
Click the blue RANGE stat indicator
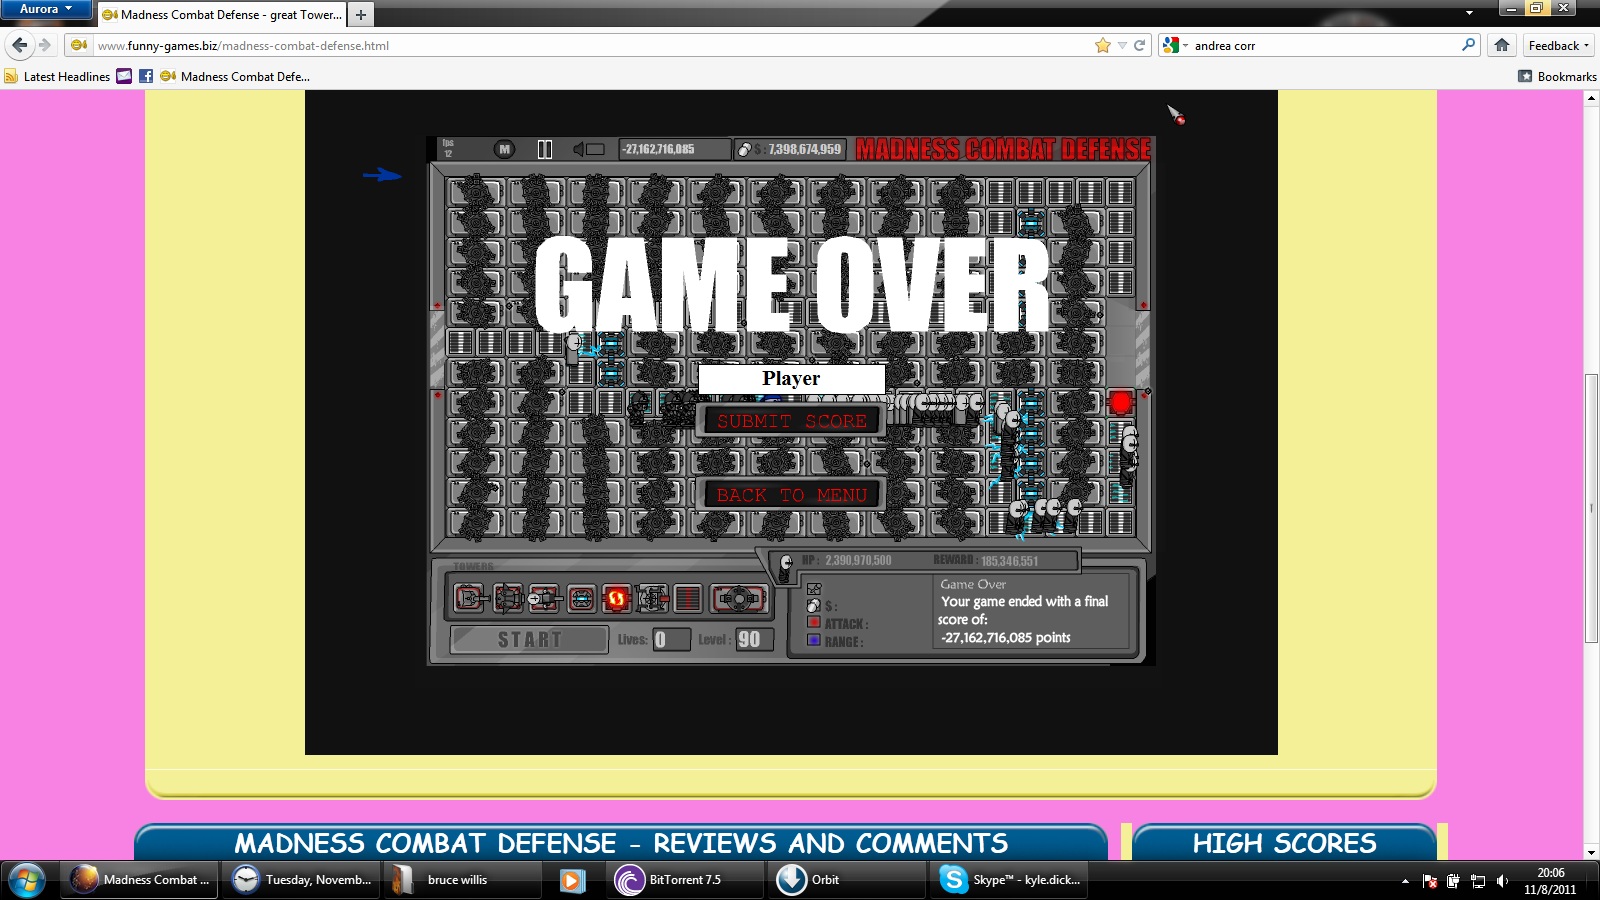[814, 640]
